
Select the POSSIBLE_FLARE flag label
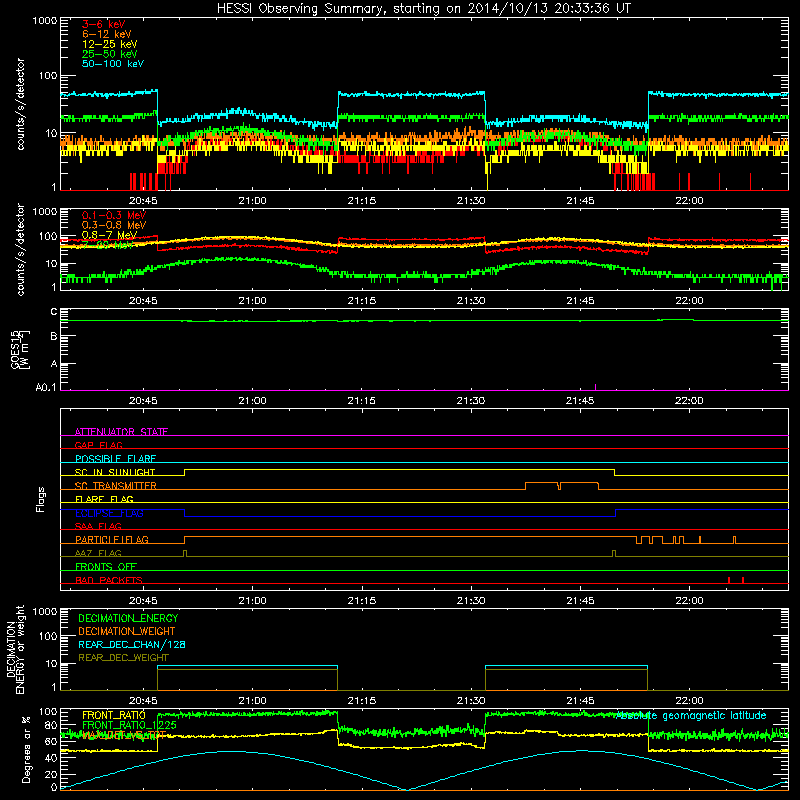[115, 459]
